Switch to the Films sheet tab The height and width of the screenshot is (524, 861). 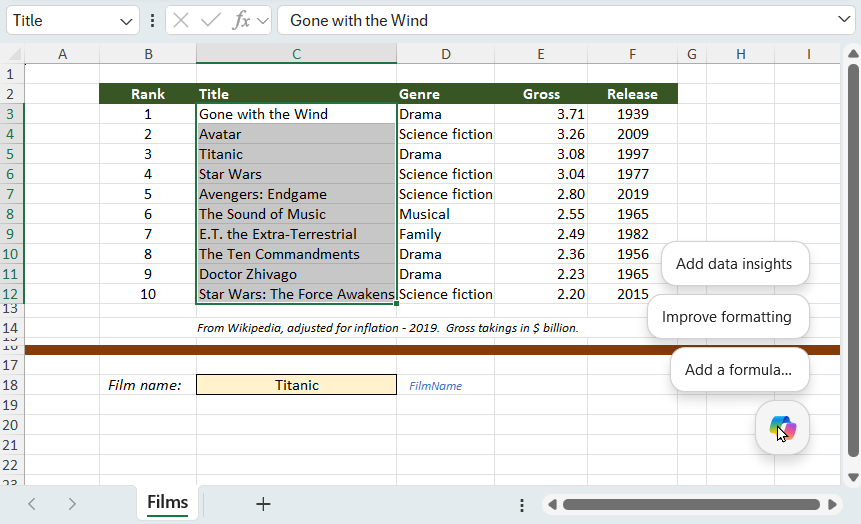(x=167, y=502)
